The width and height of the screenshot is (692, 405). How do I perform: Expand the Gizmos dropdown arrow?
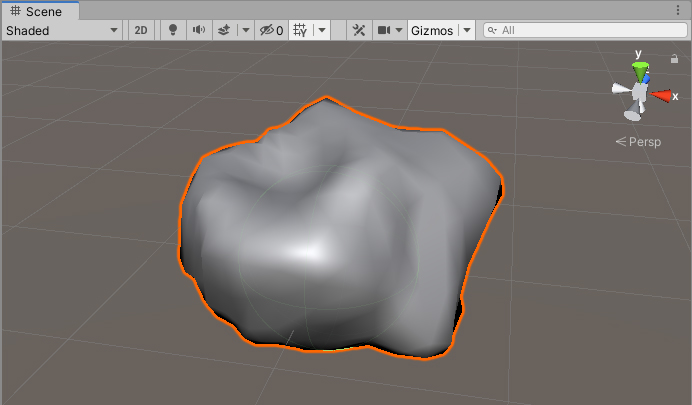(467, 30)
